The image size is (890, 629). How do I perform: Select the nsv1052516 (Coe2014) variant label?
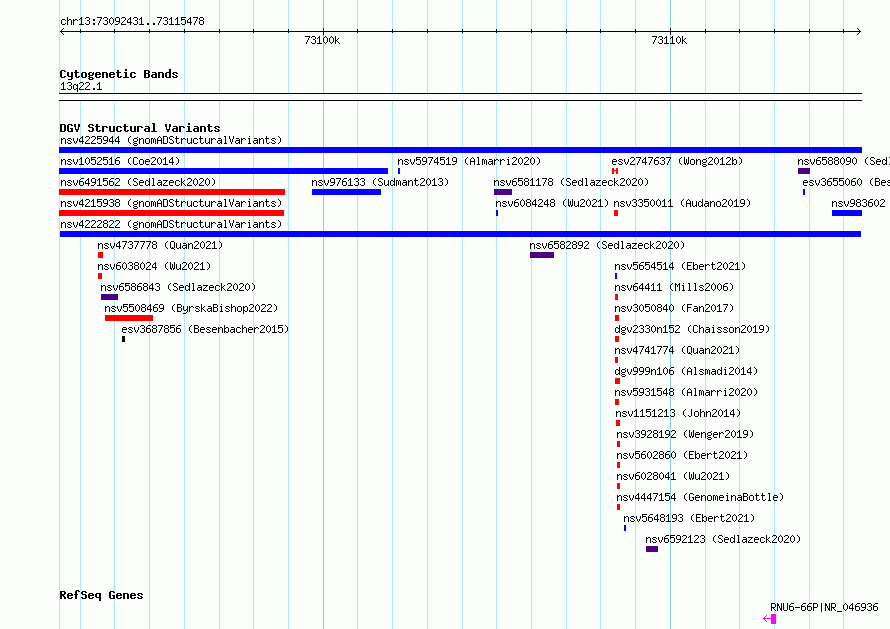(120, 161)
